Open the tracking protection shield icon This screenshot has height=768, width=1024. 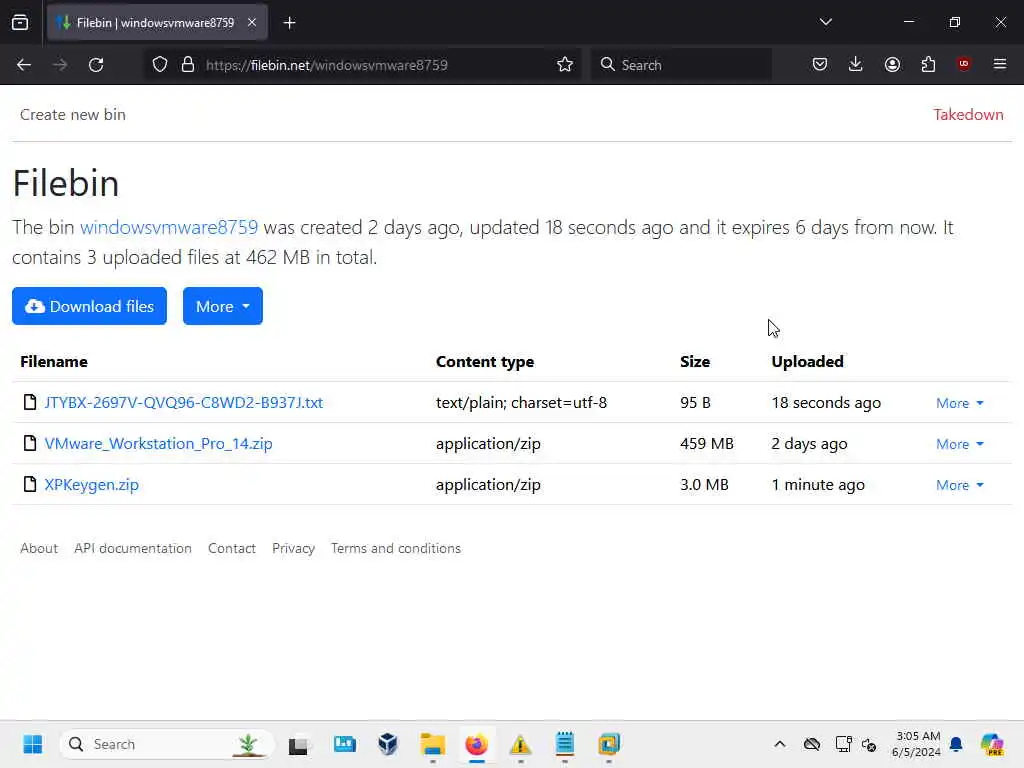coord(160,65)
